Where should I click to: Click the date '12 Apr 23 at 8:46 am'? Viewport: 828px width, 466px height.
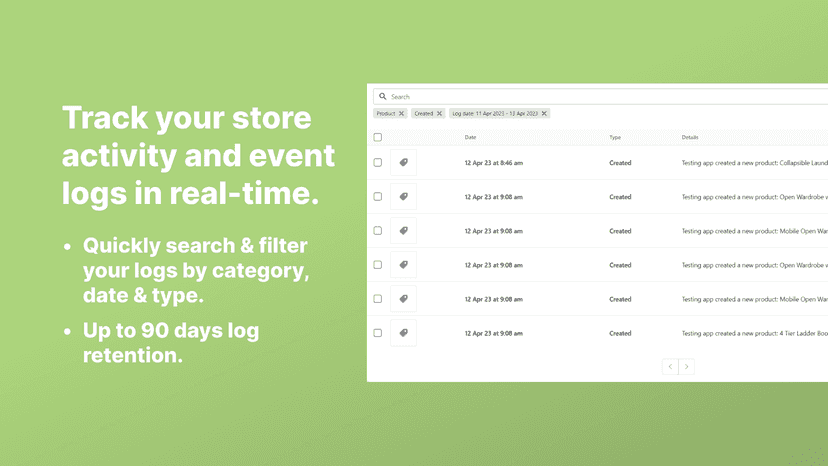494,163
